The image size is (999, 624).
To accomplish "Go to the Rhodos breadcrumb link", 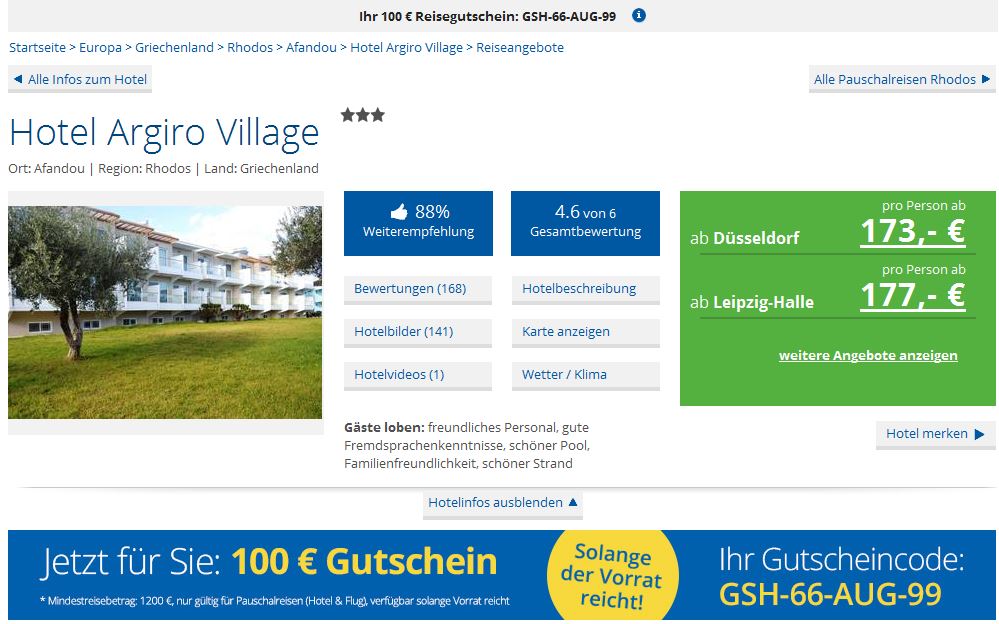I will (x=250, y=47).
